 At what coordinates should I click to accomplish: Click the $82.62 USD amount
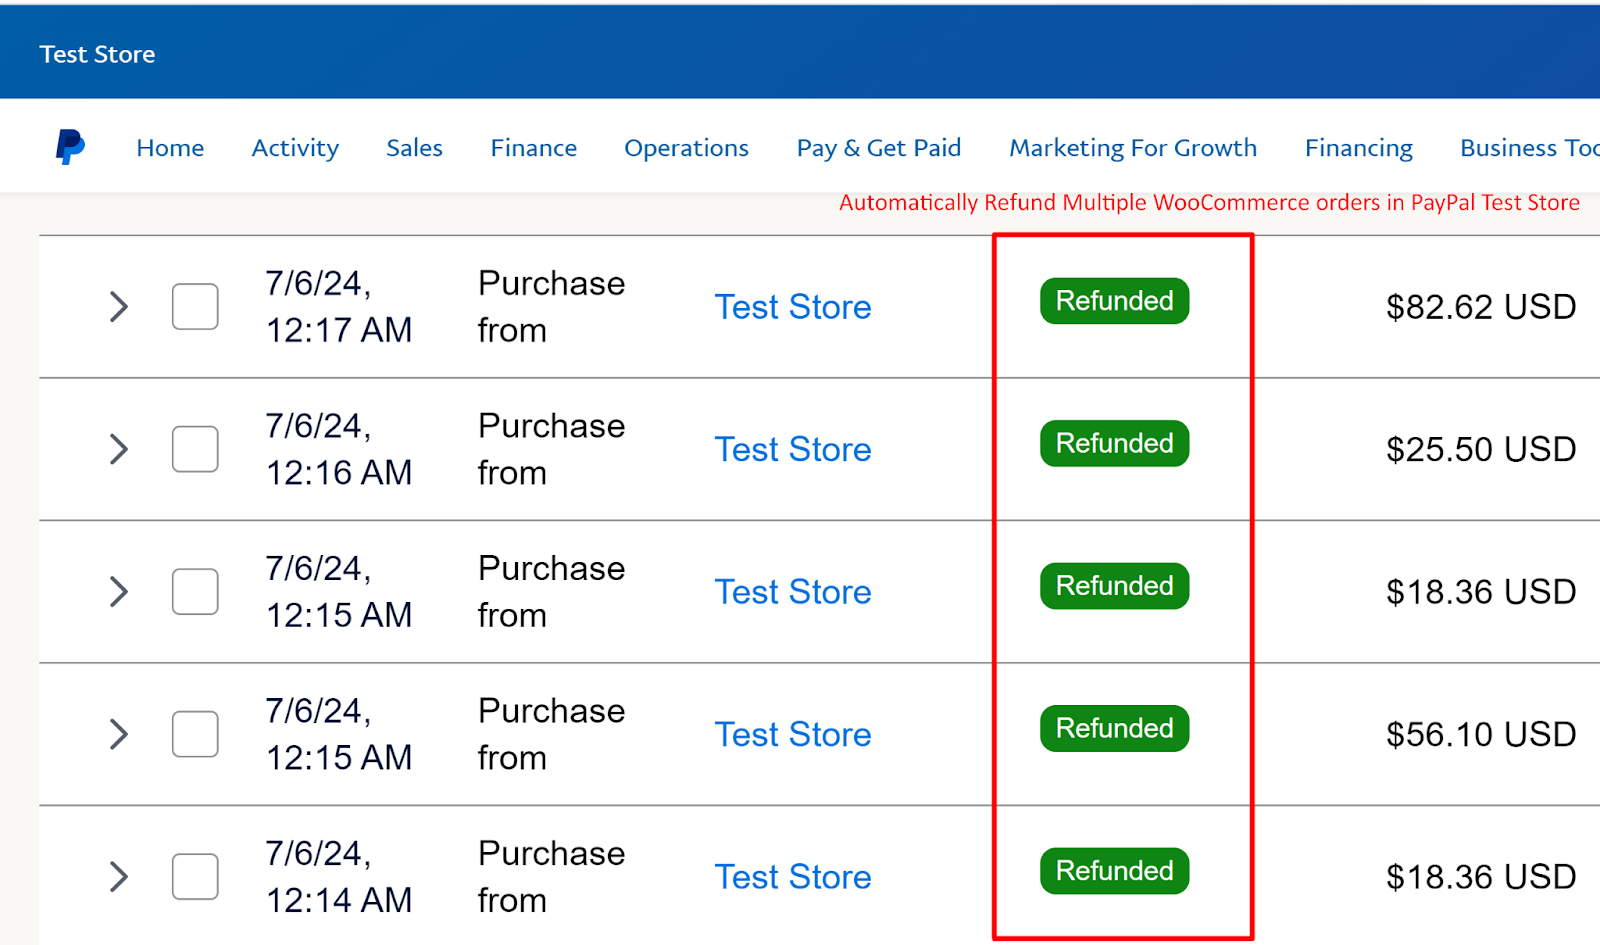pos(1481,307)
